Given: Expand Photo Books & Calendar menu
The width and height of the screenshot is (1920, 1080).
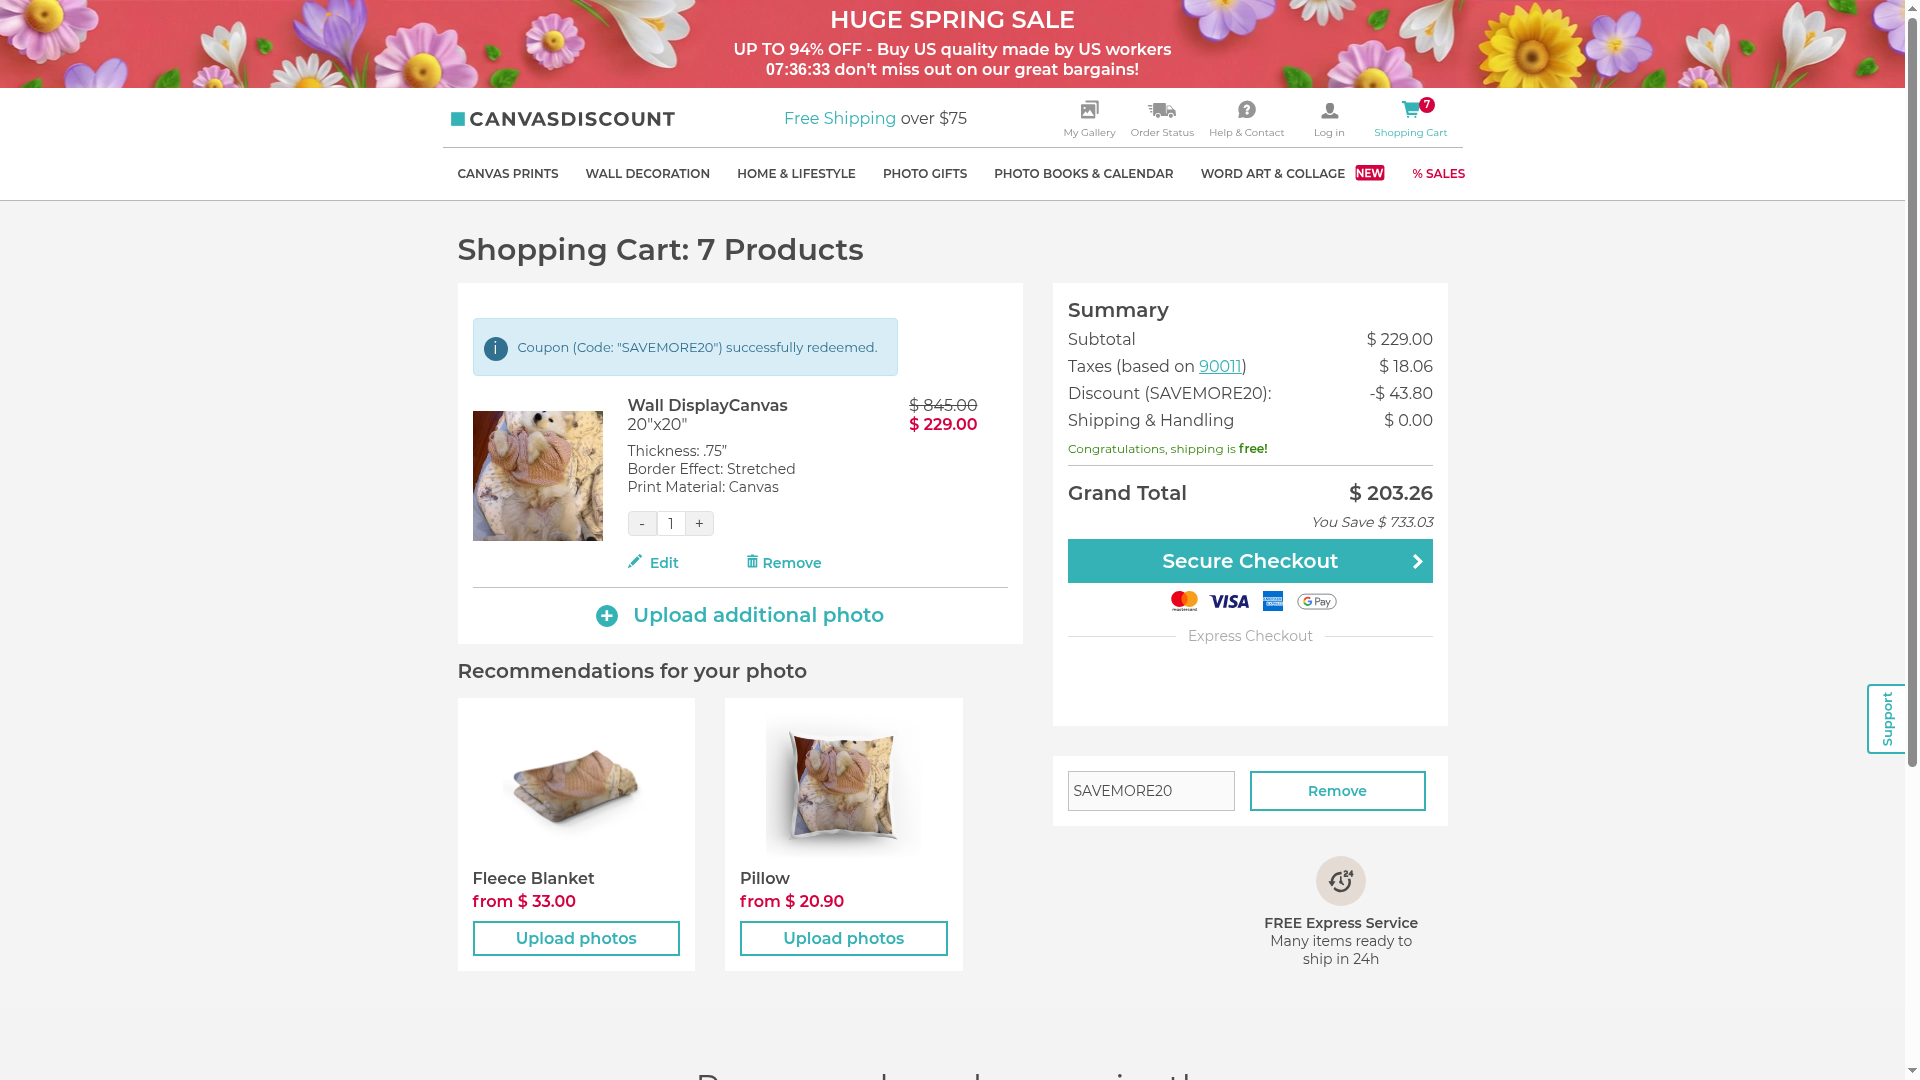Looking at the screenshot, I should tap(1083, 174).
